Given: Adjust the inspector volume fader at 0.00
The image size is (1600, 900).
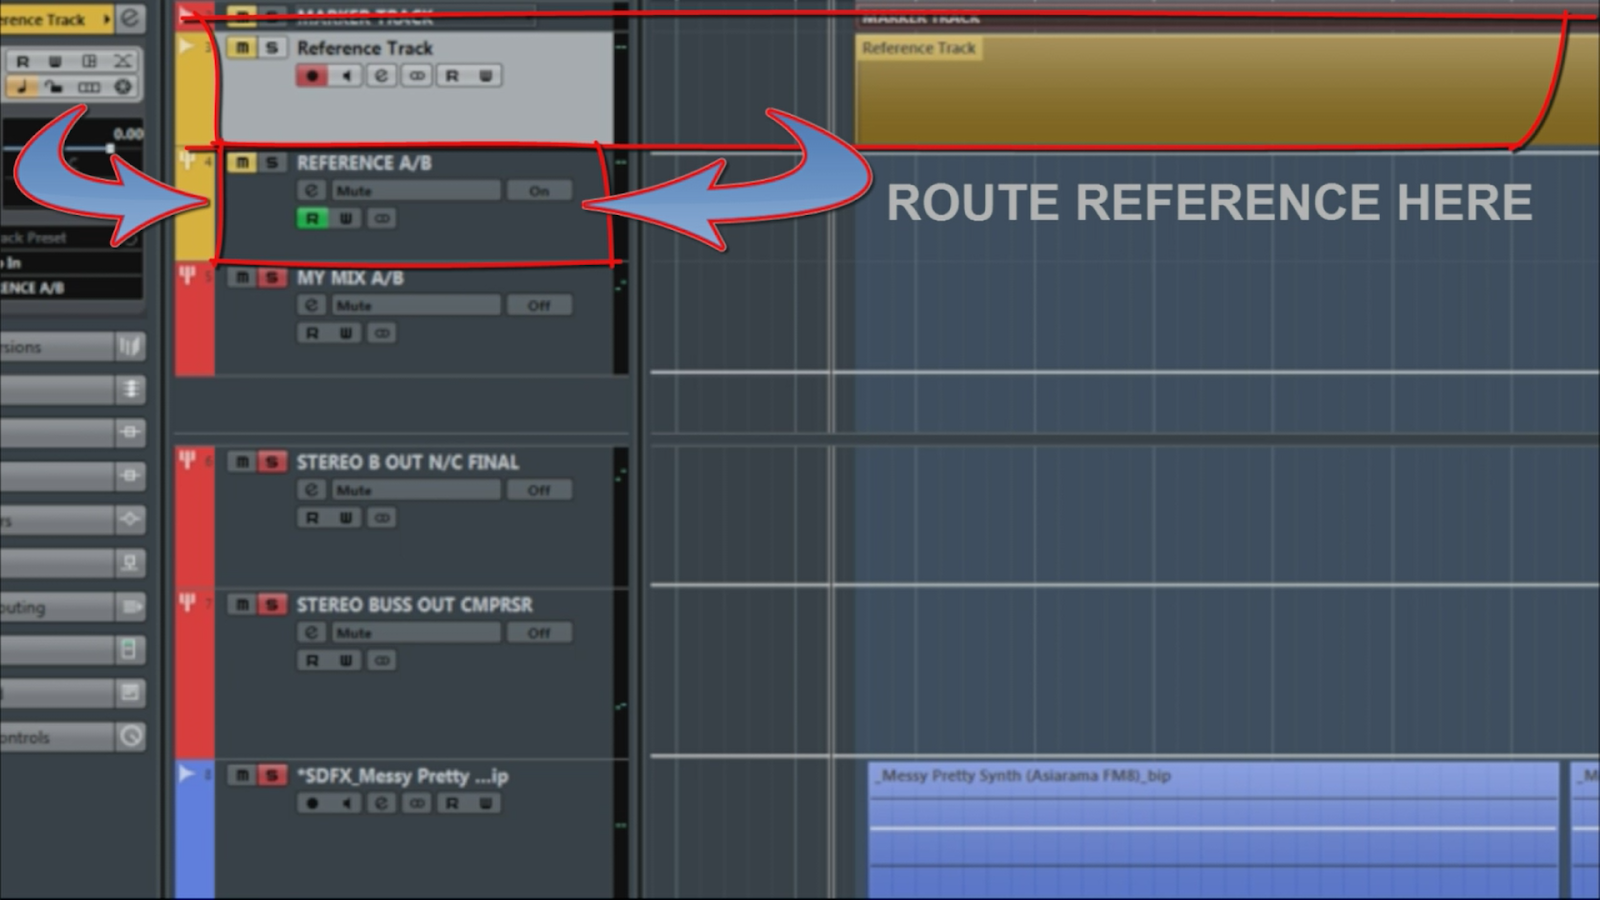Looking at the screenshot, I should coord(110,148).
